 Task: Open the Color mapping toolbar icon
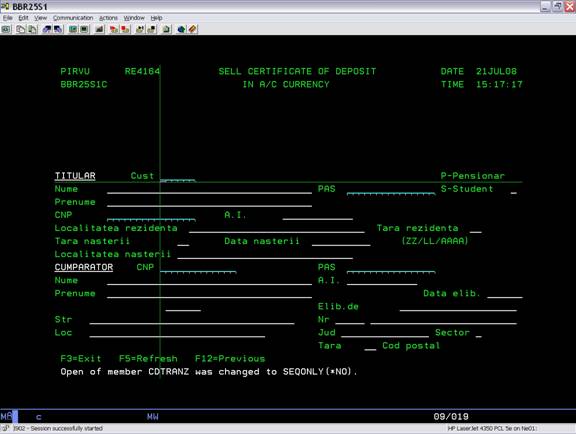pyautogui.click(x=84, y=29)
